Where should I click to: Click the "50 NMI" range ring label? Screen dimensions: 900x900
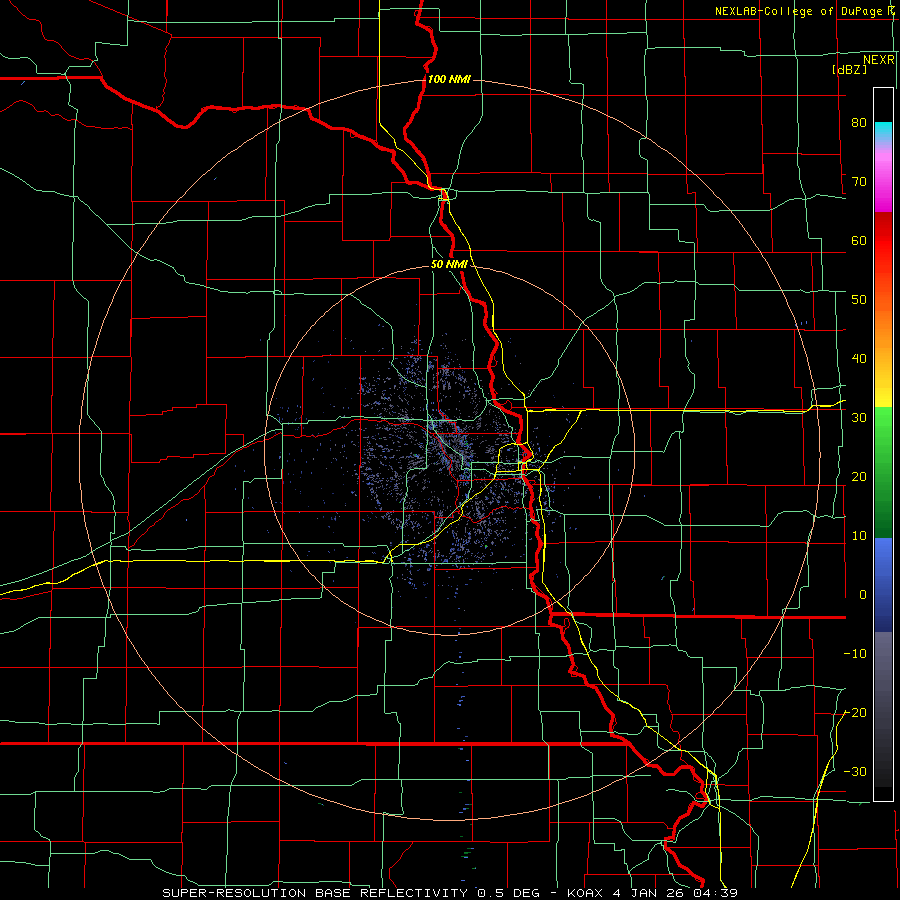click(x=449, y=265)
